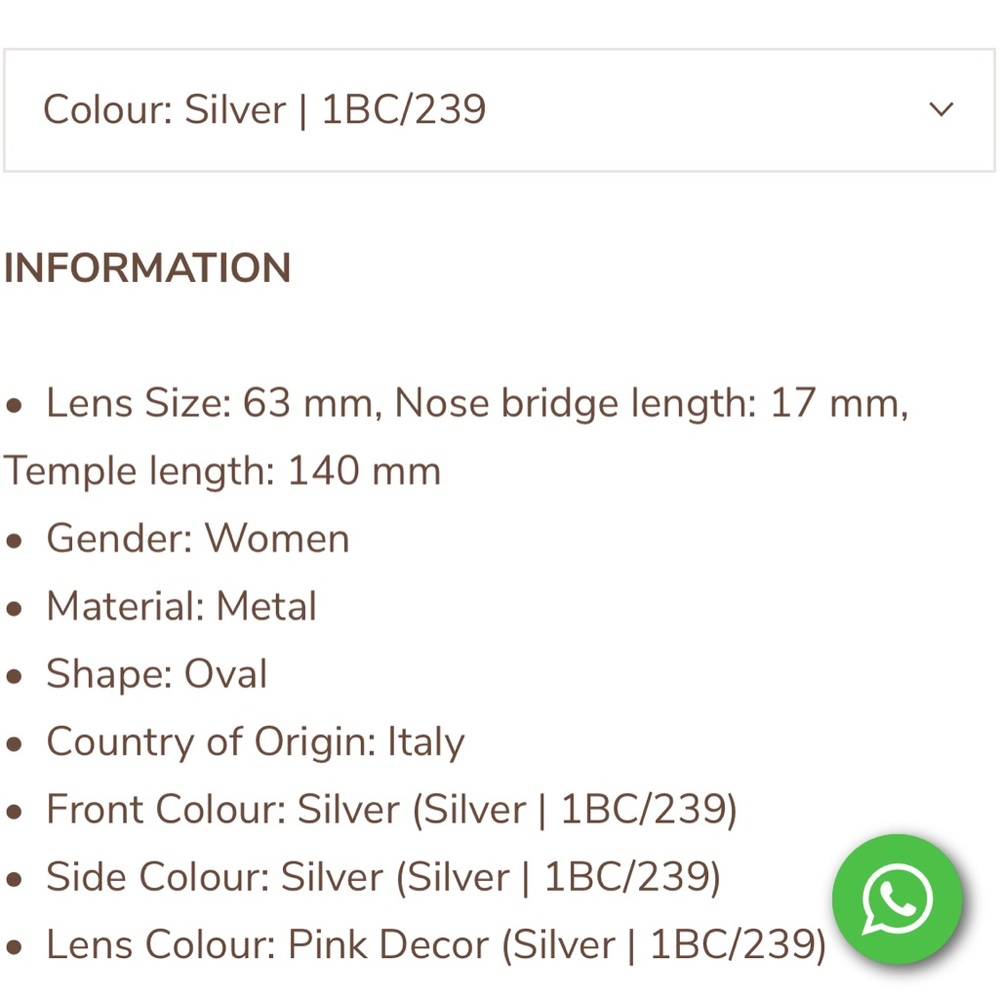Click the 'Shape: Oval' list item
Viewport: 1000px width, 1000px height.
(157, 674)
